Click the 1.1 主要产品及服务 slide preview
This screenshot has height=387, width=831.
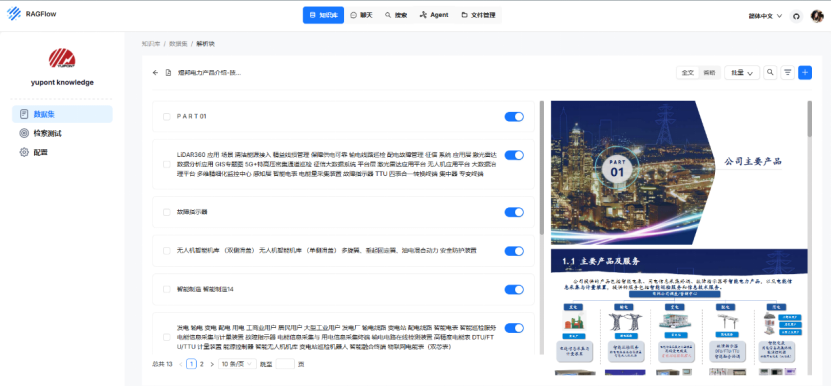pos(679,312)
